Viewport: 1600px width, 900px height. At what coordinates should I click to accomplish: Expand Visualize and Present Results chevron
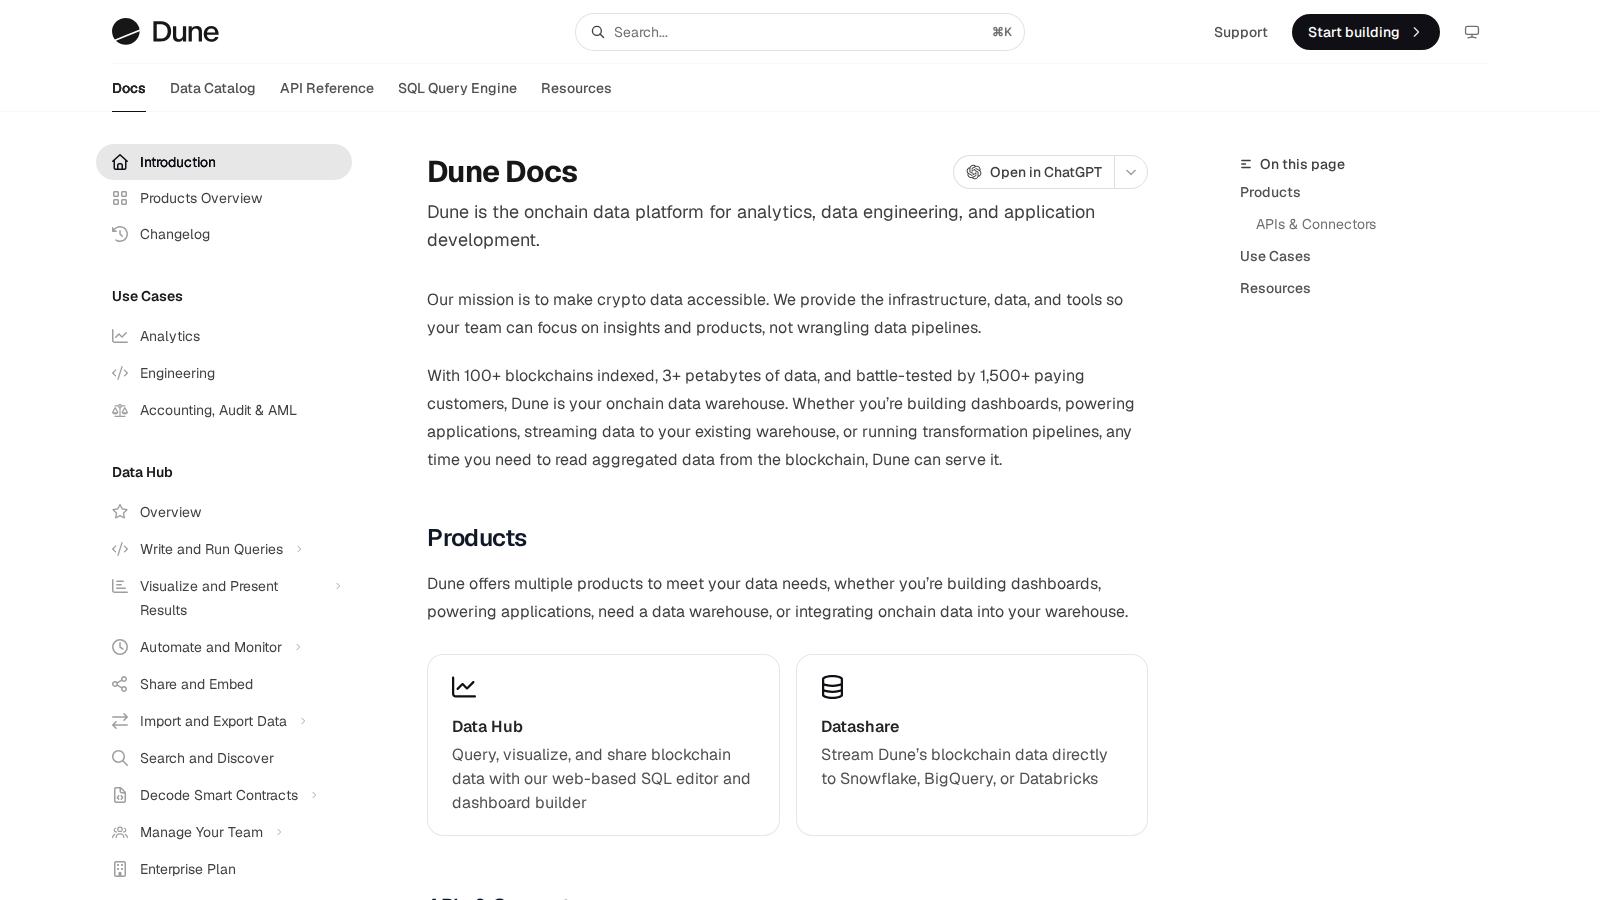click(338, 586)
